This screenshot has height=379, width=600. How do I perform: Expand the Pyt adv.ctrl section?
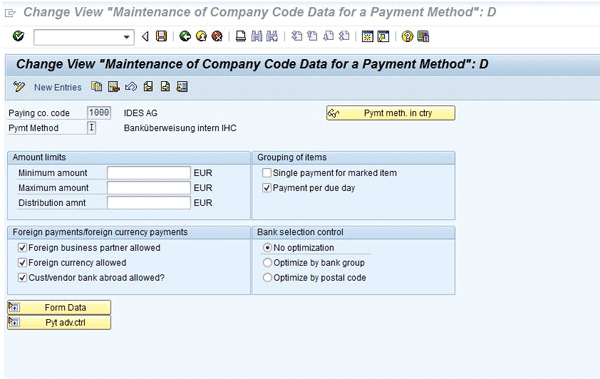59,322
